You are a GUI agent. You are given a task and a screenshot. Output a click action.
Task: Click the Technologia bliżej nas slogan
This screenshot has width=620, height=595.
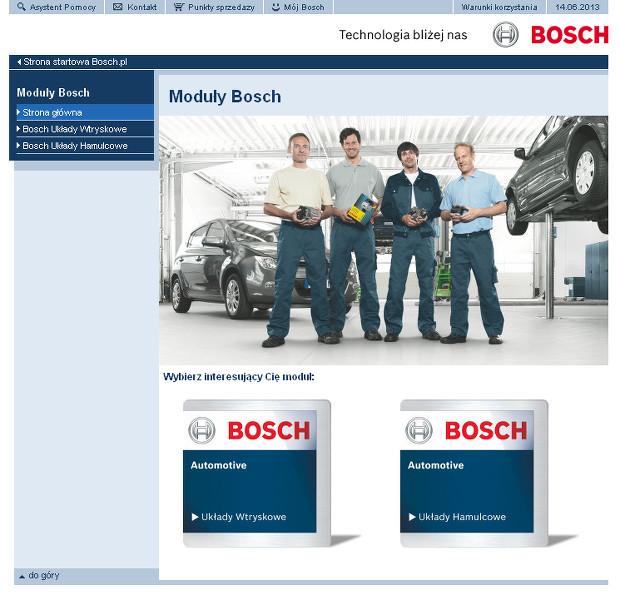tap(403, 35)
